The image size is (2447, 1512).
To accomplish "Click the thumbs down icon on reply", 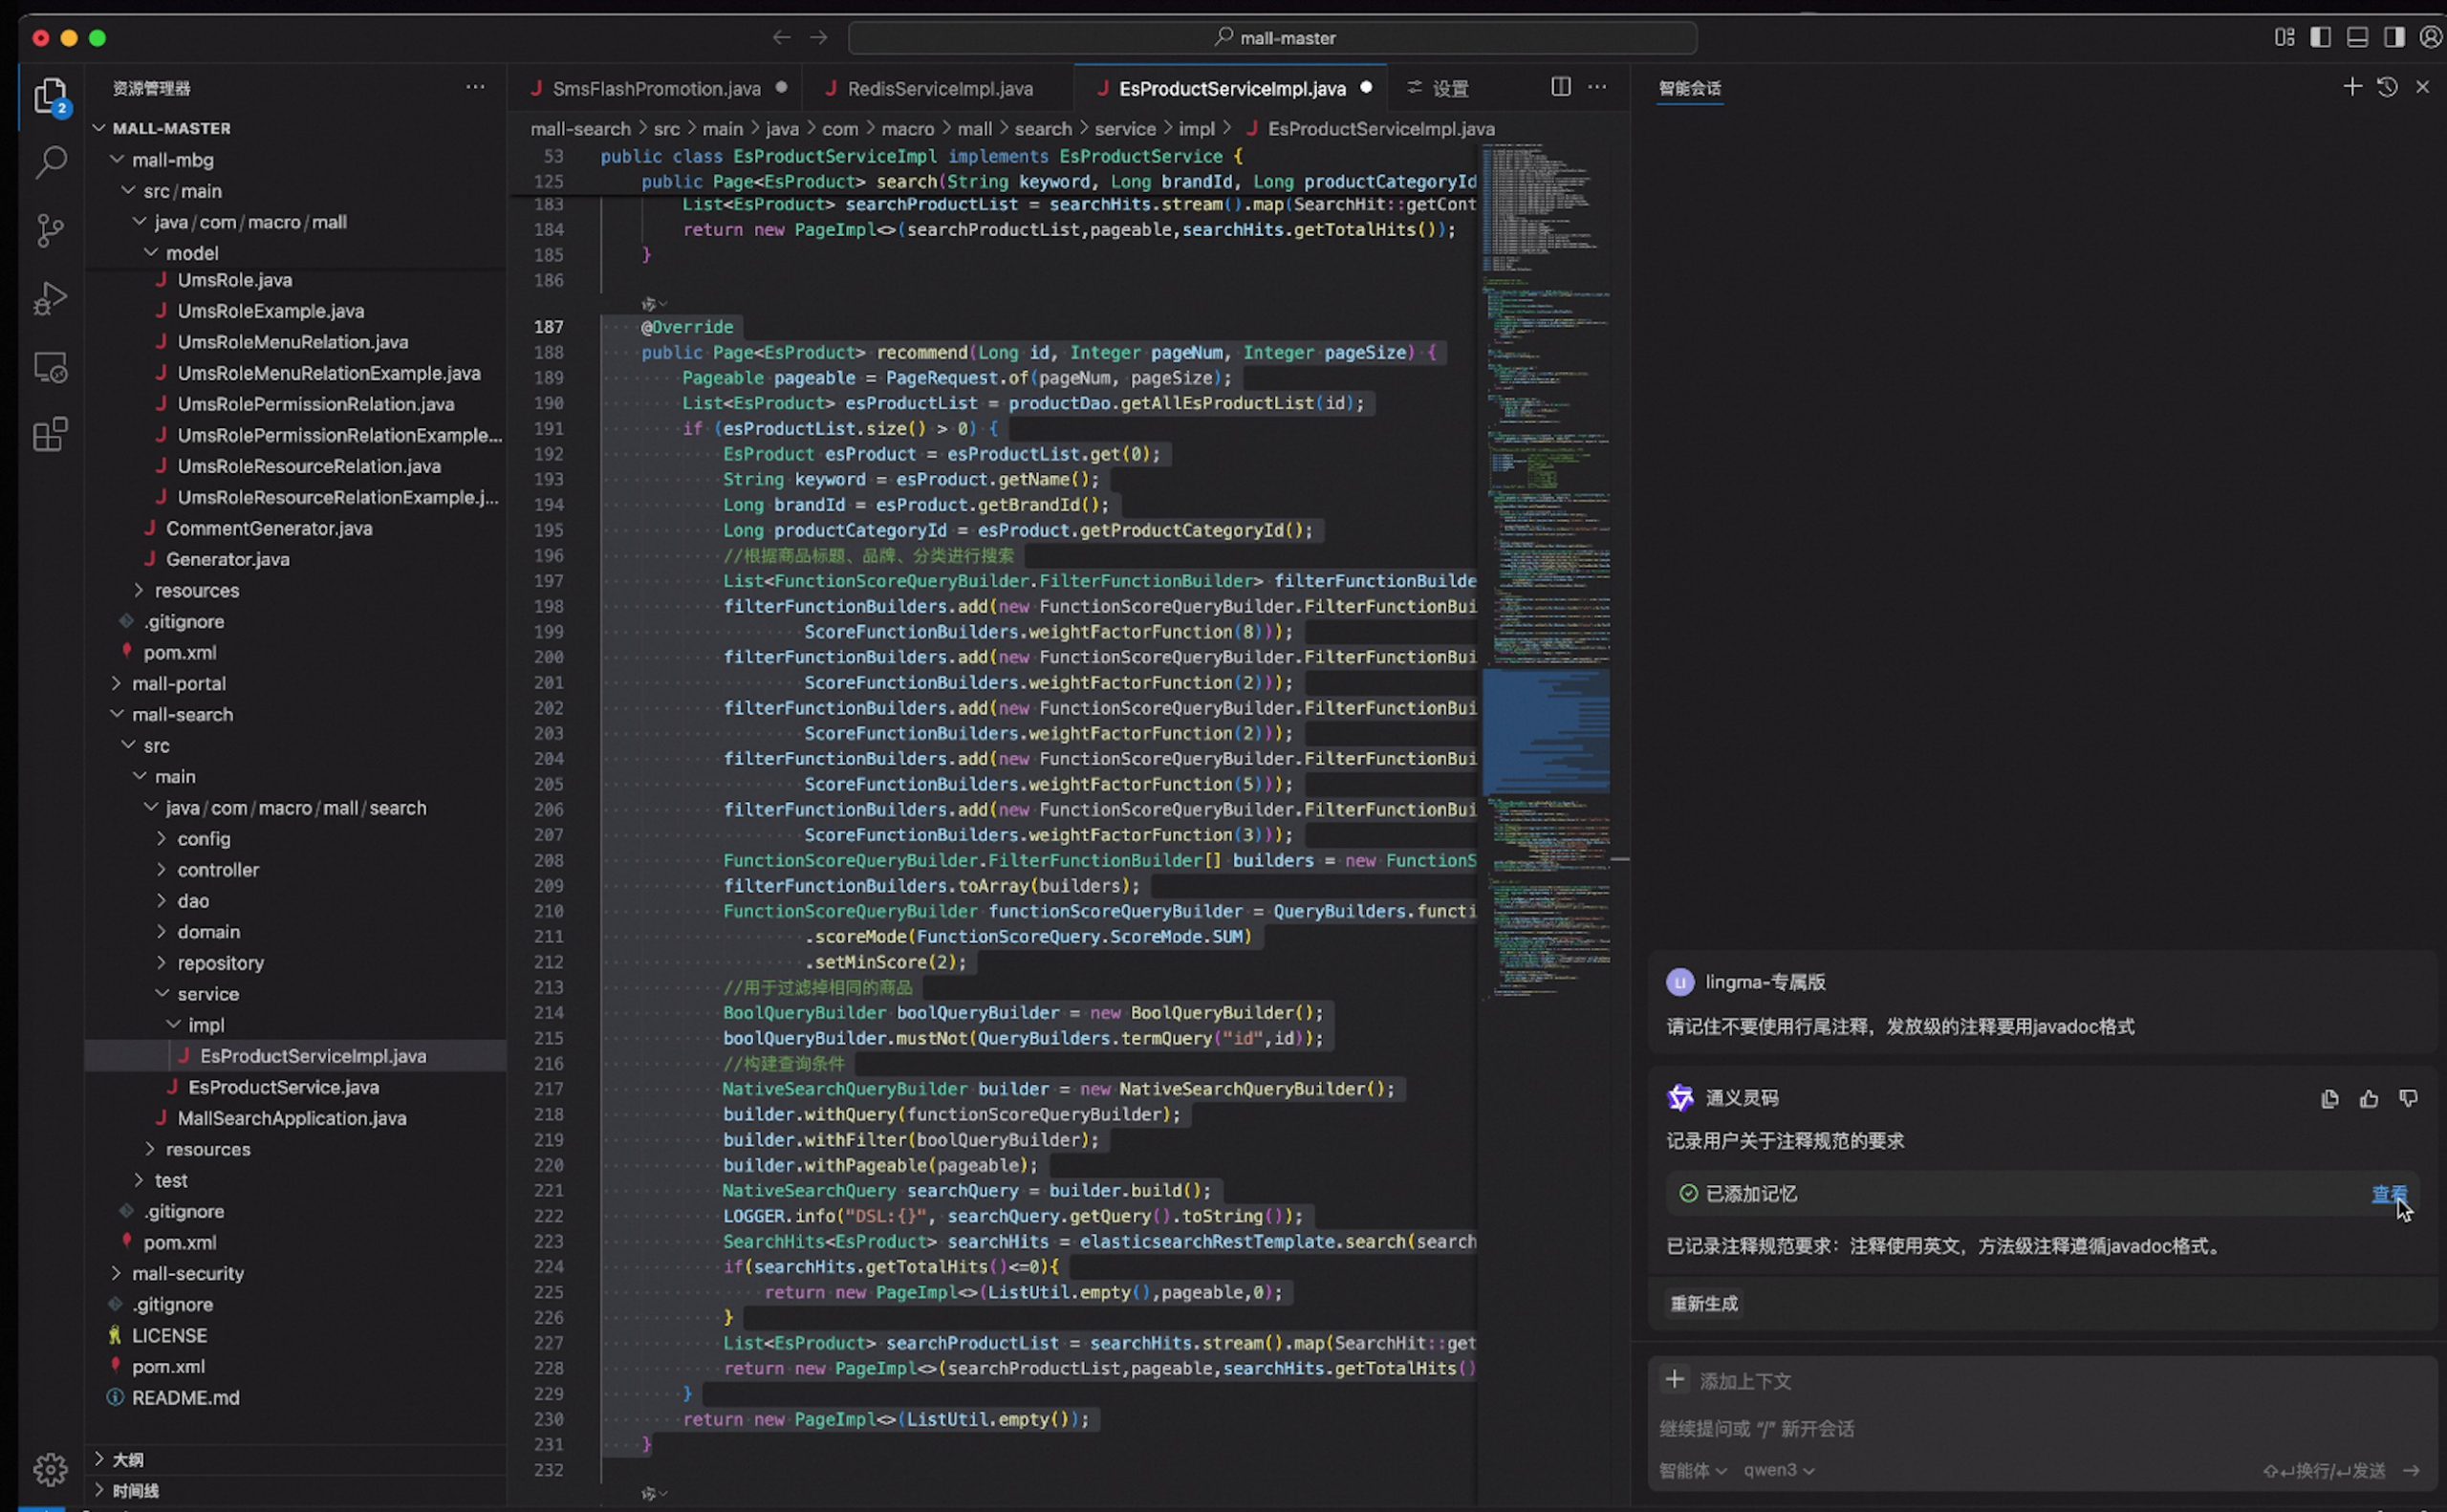I will (x=2408, y=1099).
